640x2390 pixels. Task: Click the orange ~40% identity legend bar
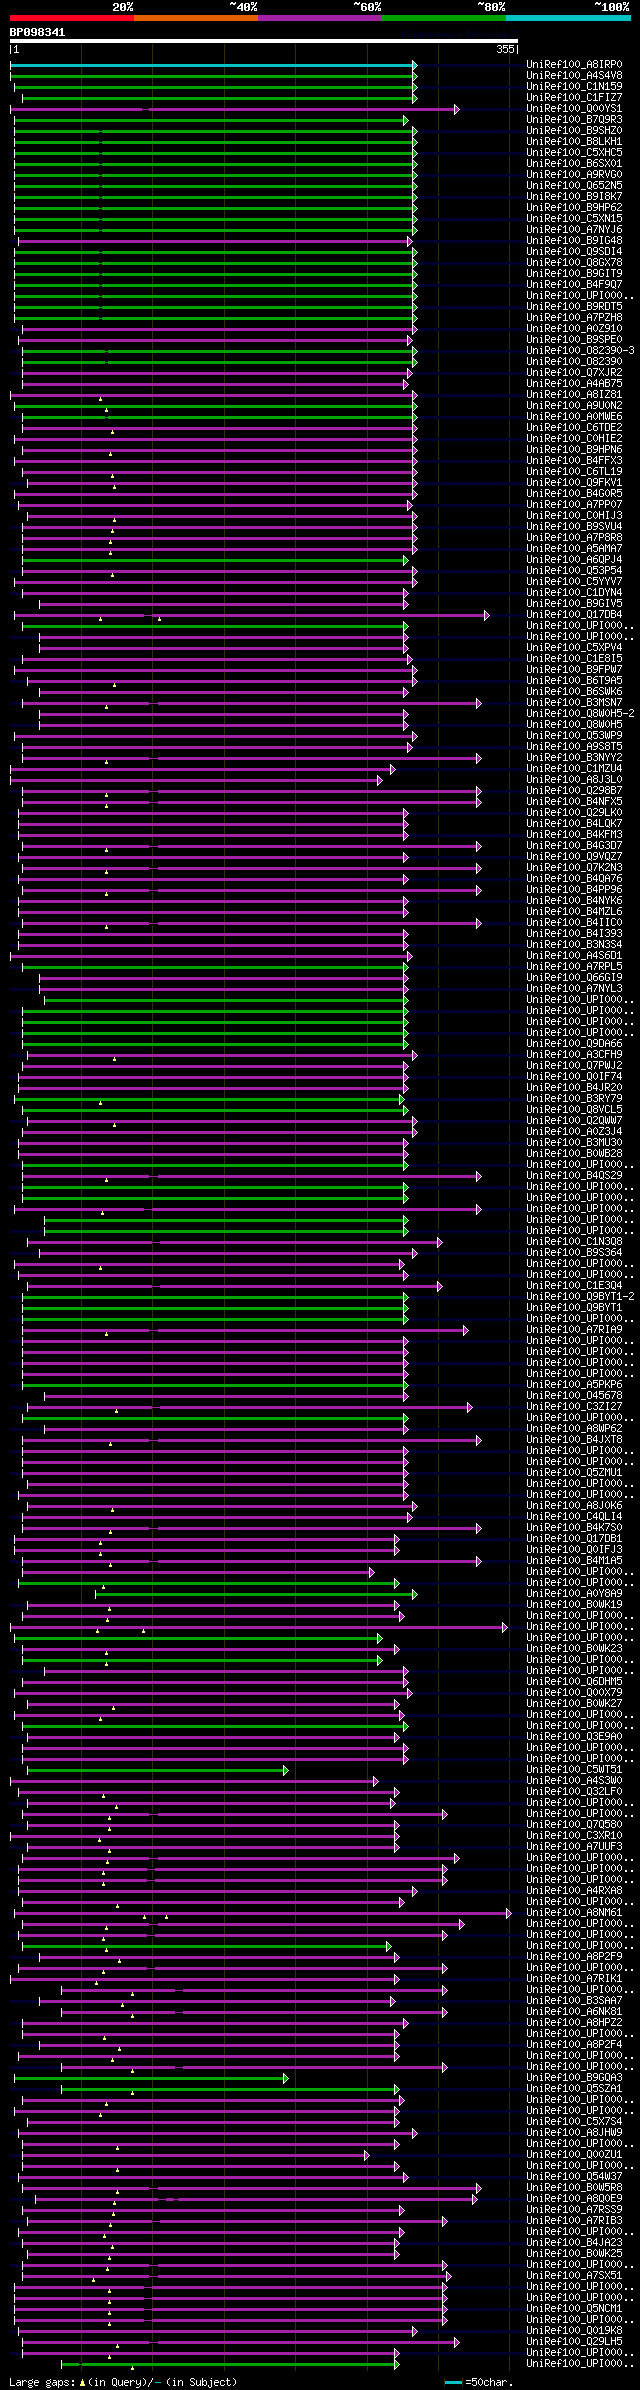(195, 18)
